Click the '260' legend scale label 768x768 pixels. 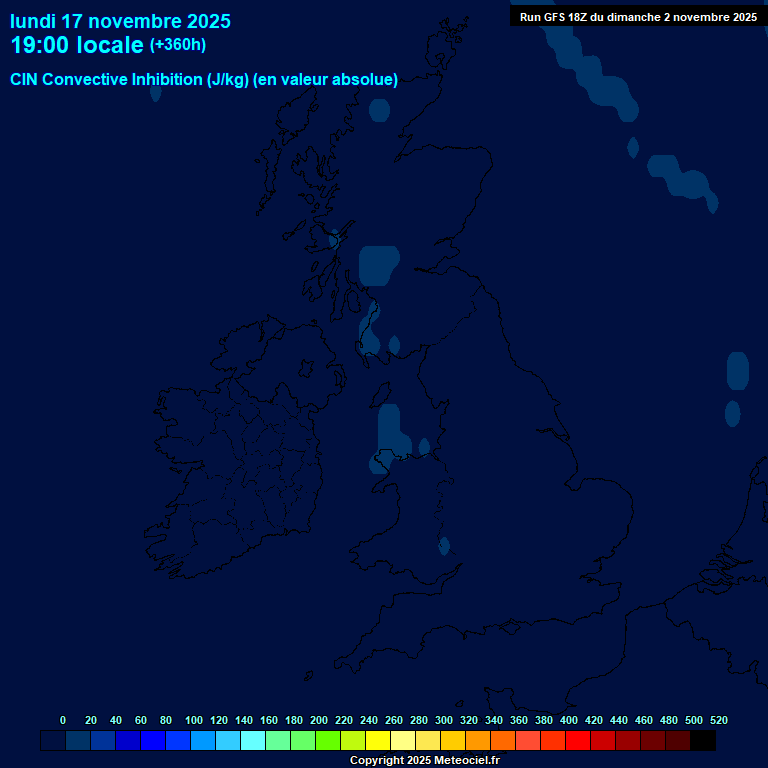click(394, 720)
